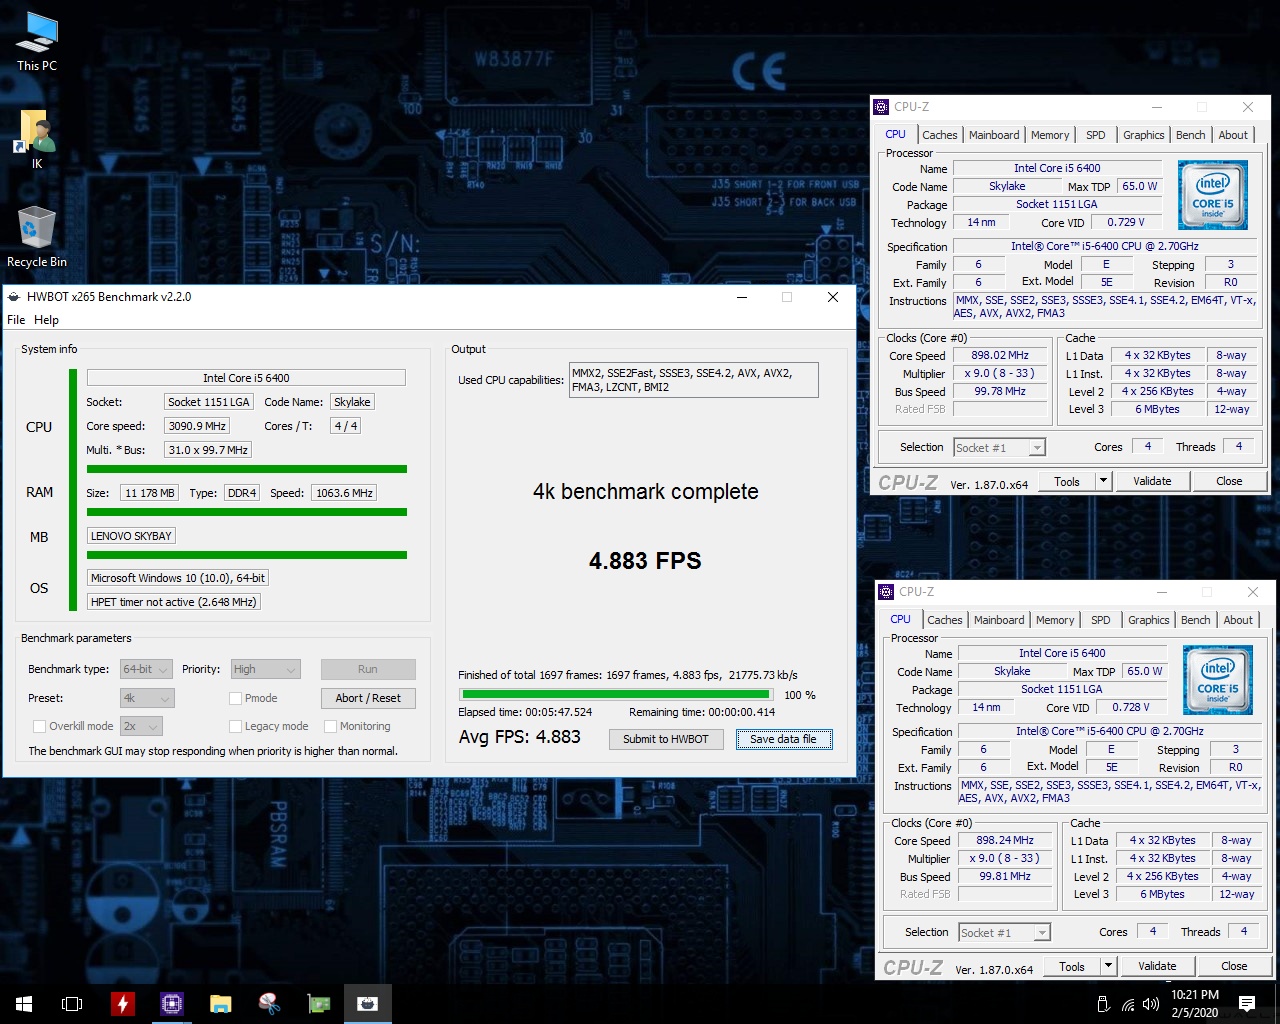This screenshot has height=1024, width=1280.
Task: Open the Wi-Fi network tray icon
Action: [x=1128, y=1004]
